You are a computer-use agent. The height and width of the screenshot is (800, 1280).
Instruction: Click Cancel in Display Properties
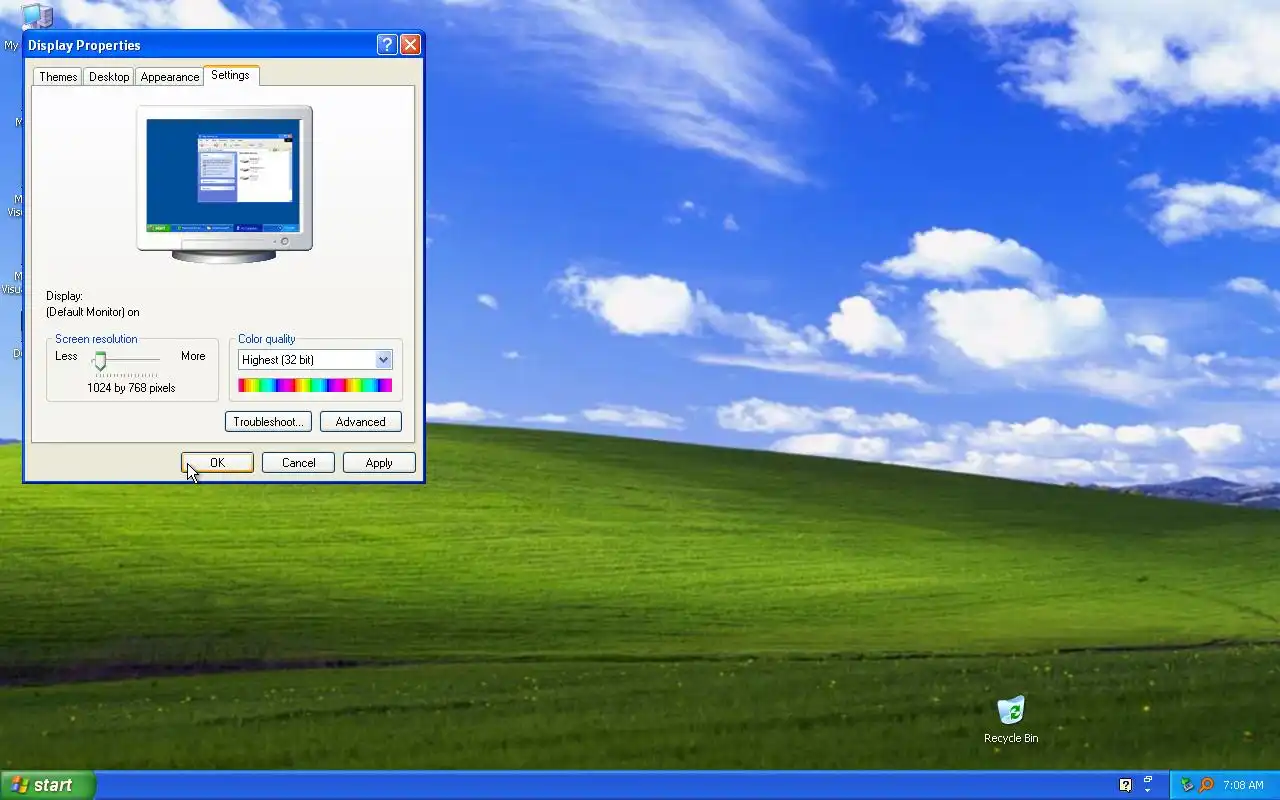click(x=298, y=463)
